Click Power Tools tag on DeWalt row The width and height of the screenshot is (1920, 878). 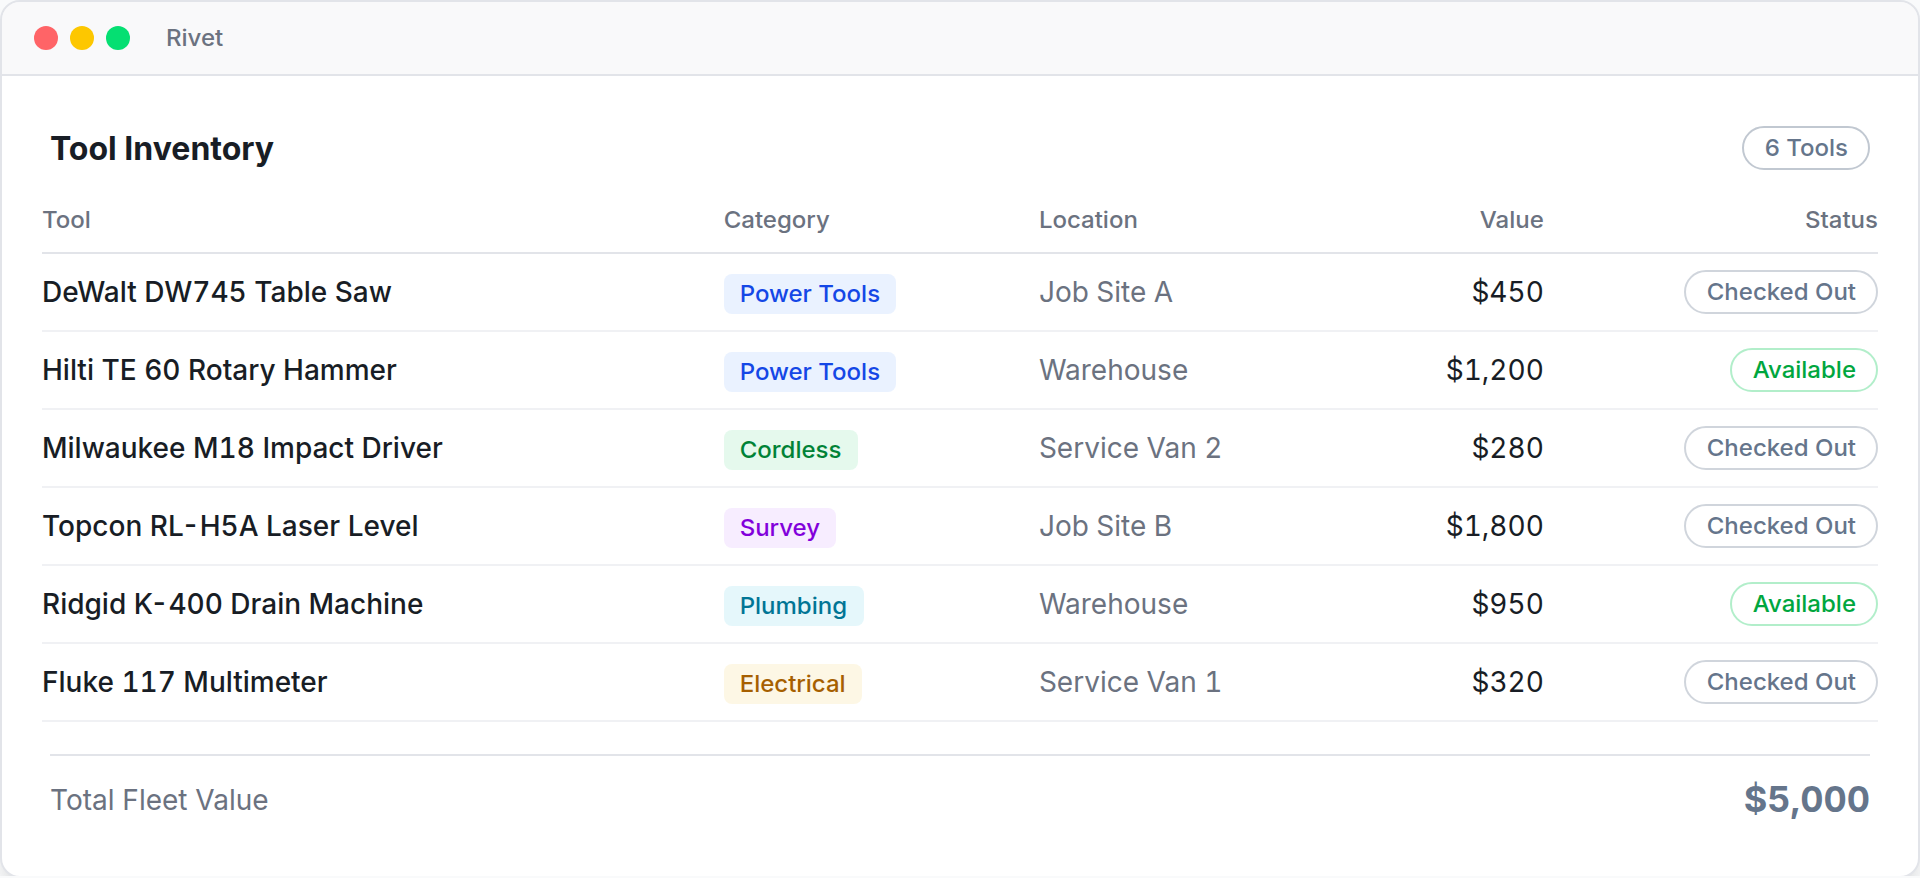point(810,294)
